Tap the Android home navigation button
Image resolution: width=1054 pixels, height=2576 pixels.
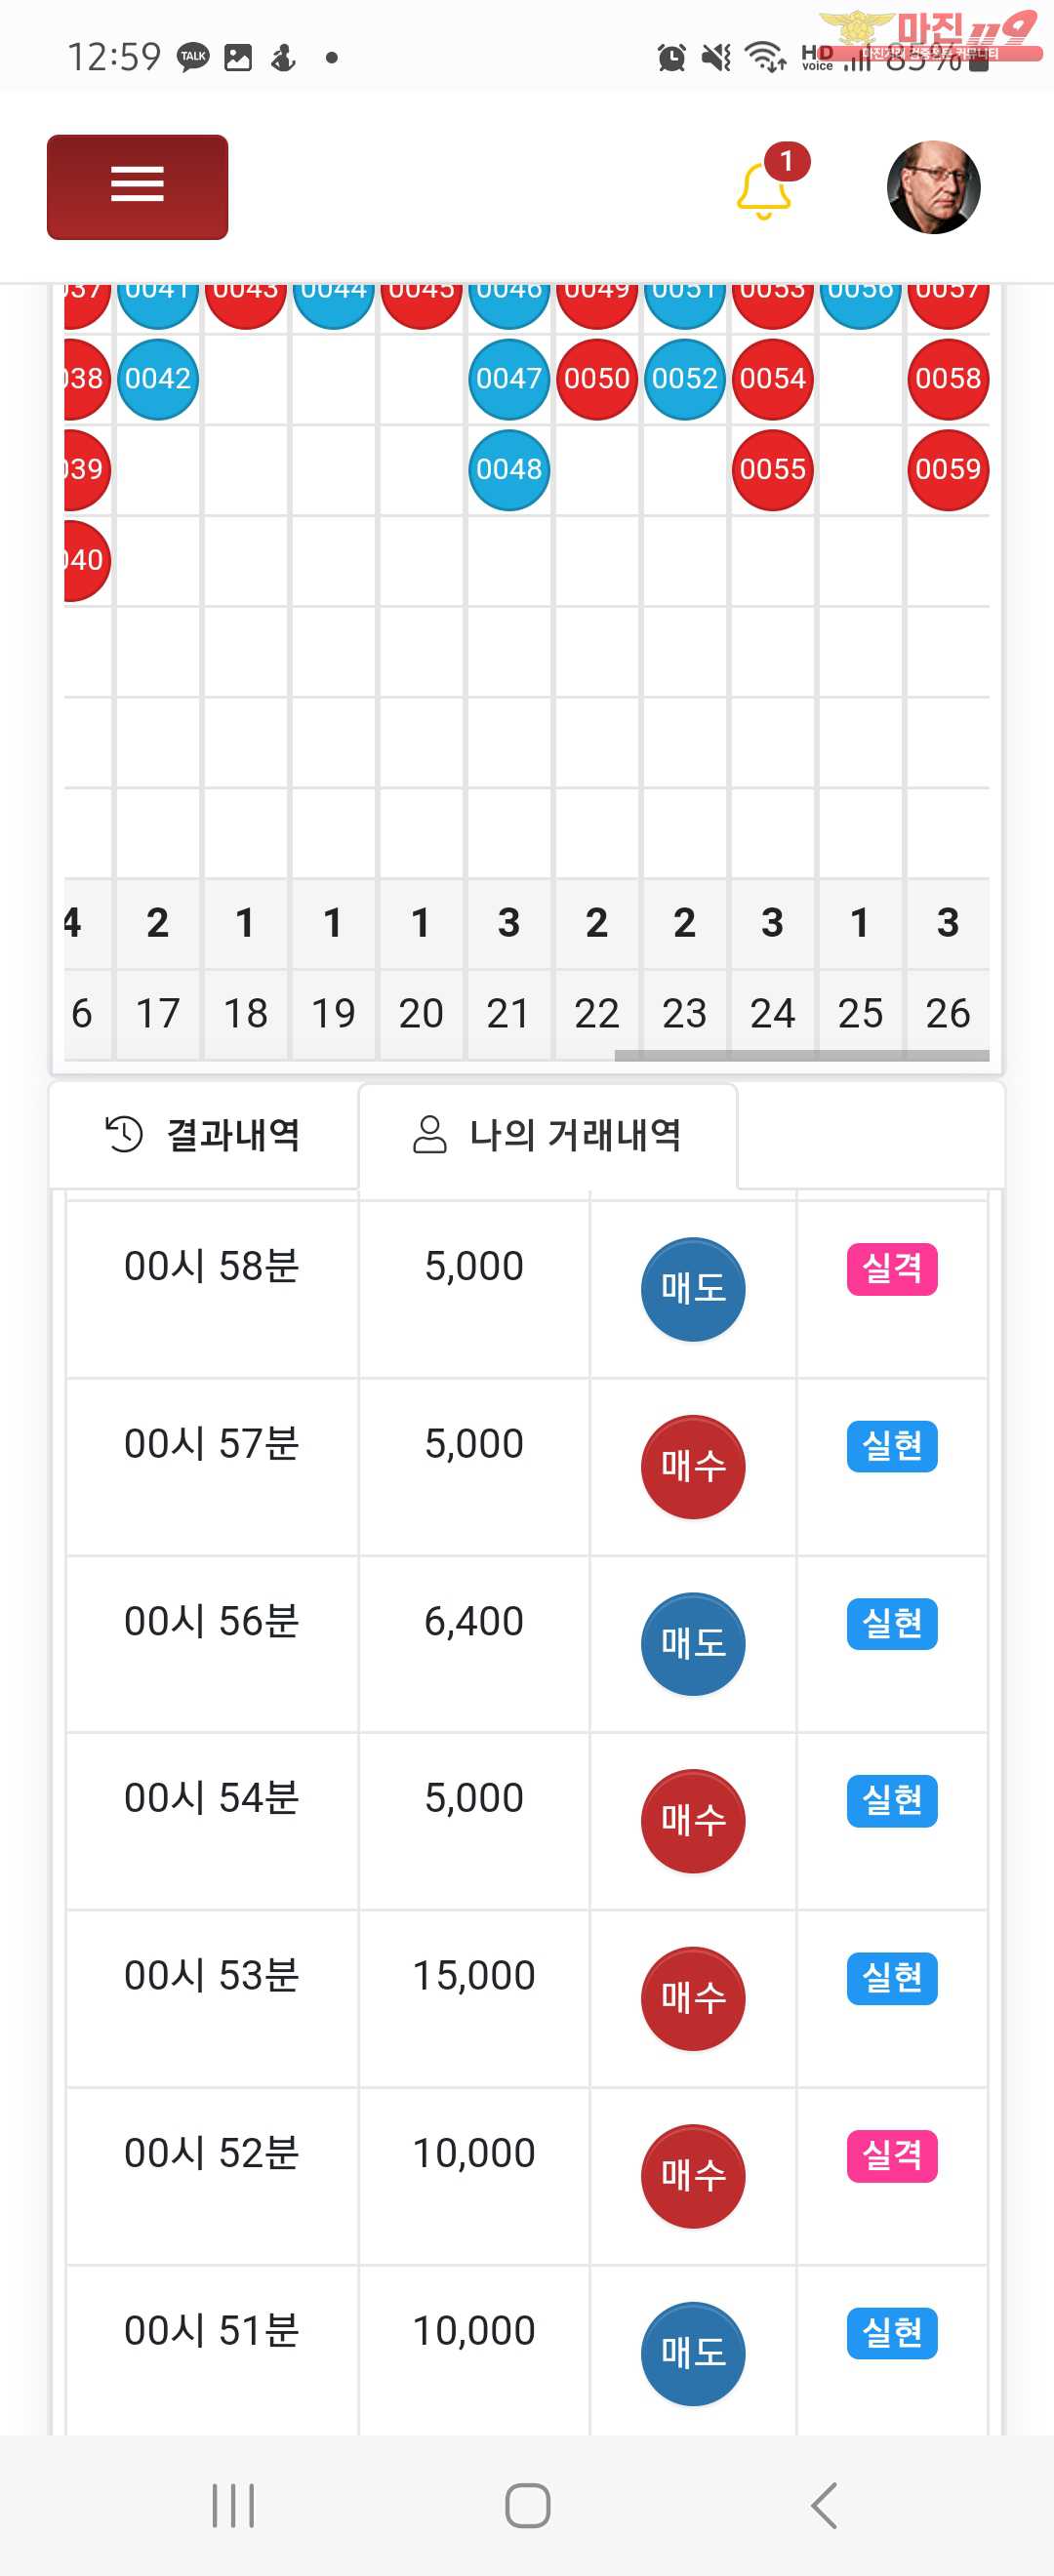coord(527,2505)
